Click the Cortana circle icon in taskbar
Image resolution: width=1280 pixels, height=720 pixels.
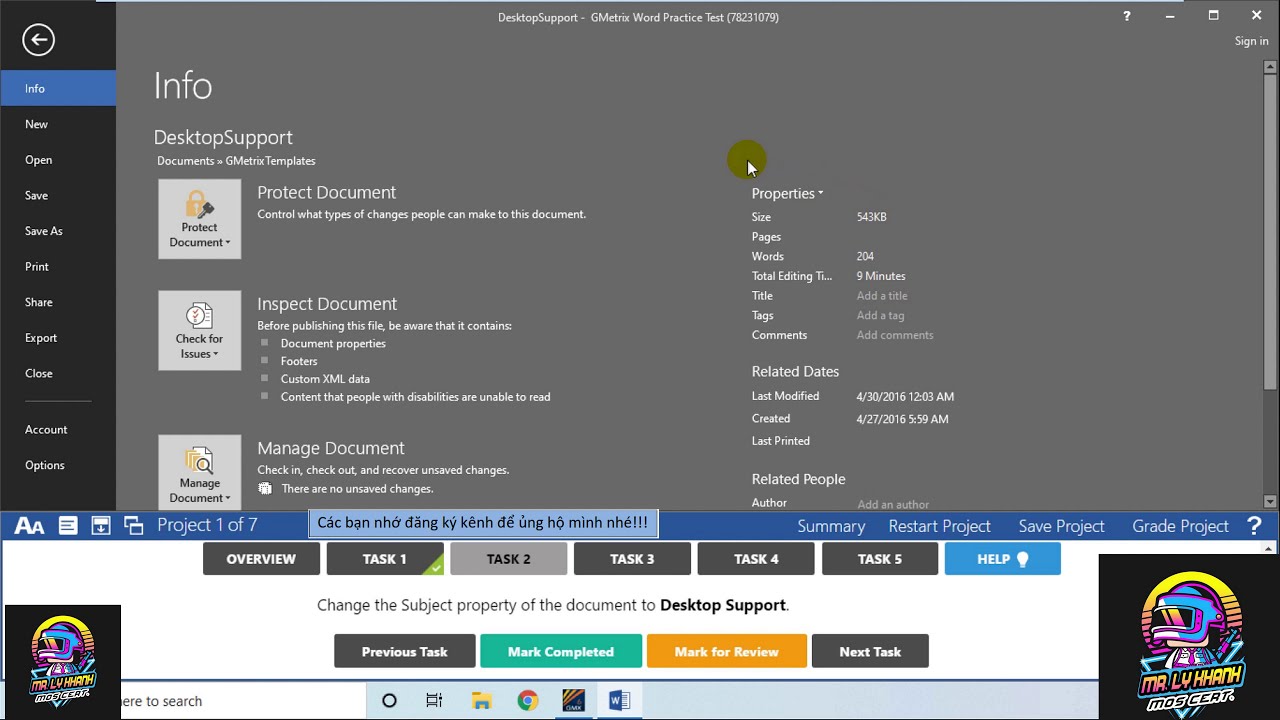pos(389,701)
